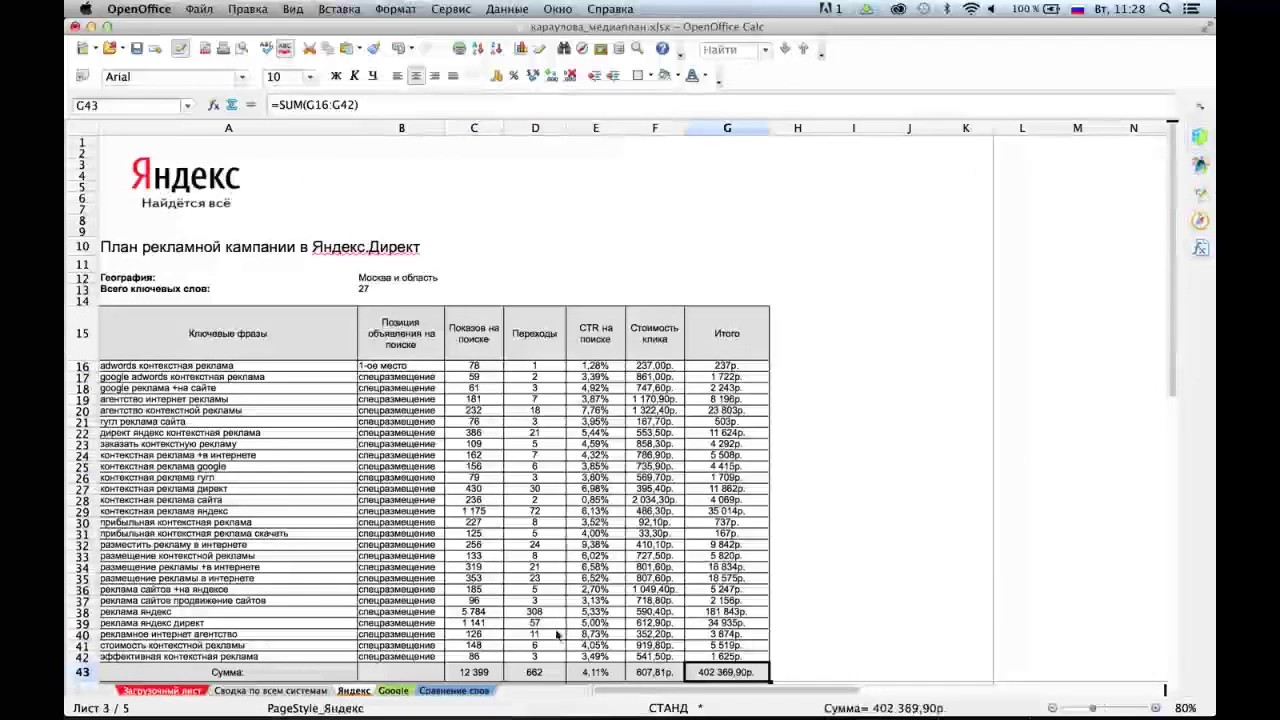Open macOS Spotlight search icon
The height and width of the screenshot is (720, 1280).
1165,9
